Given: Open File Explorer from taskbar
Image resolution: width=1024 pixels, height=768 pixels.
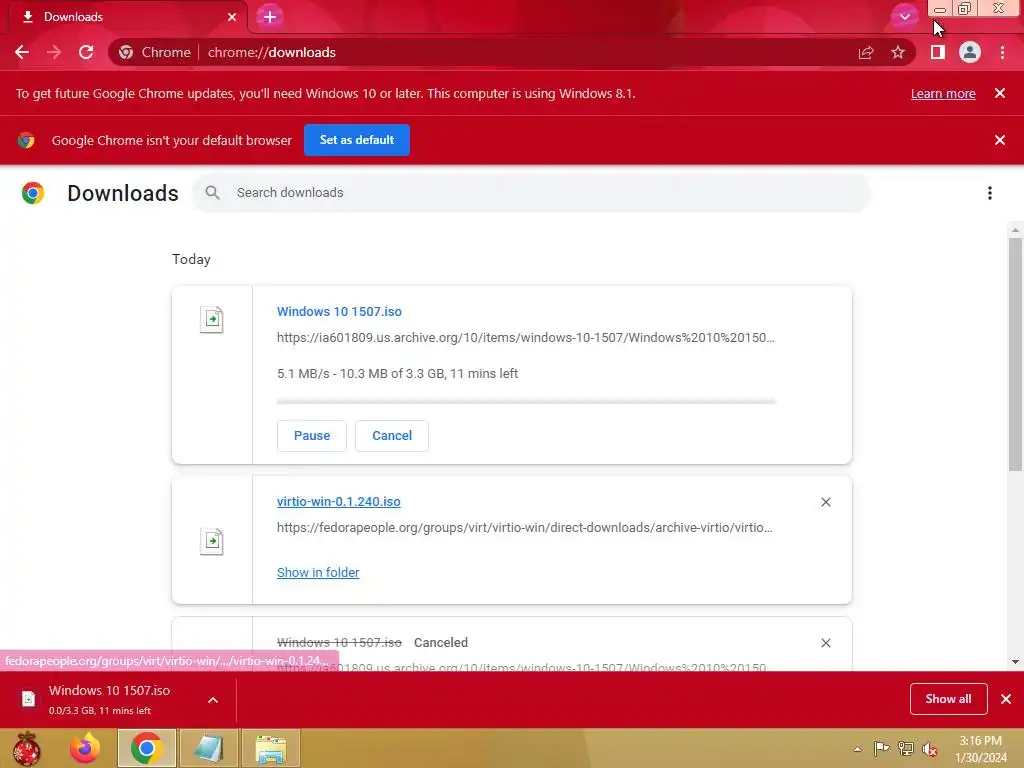Looking at the screenshot, I should [x=271, y=748].
